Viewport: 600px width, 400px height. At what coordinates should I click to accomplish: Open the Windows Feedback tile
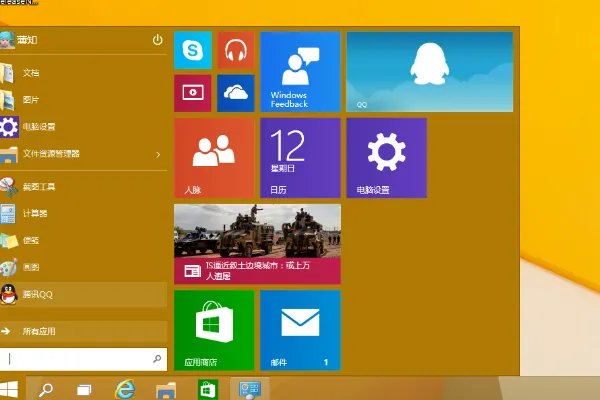pyautogui.click(x=300, y=72)
